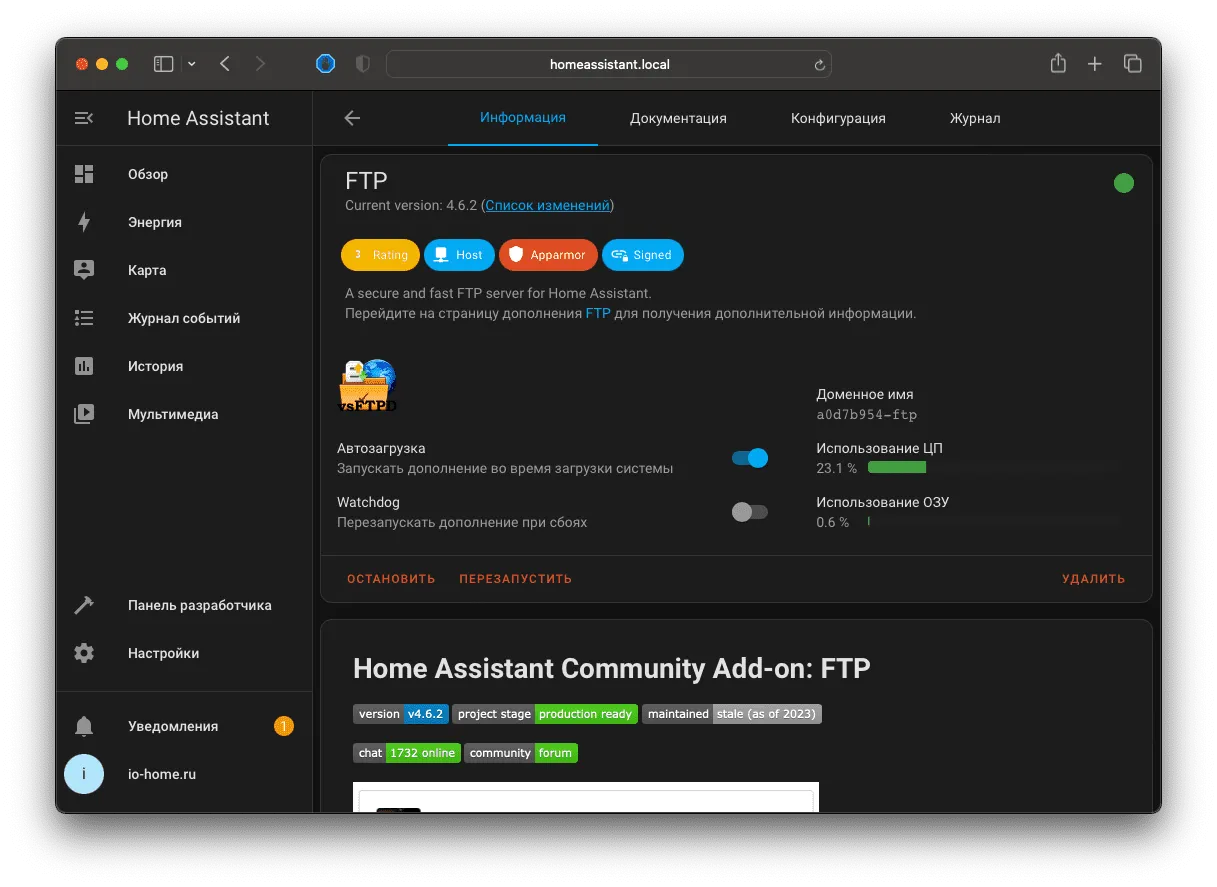Click the Host badge
1217x887 pixels.
point(459,255)
